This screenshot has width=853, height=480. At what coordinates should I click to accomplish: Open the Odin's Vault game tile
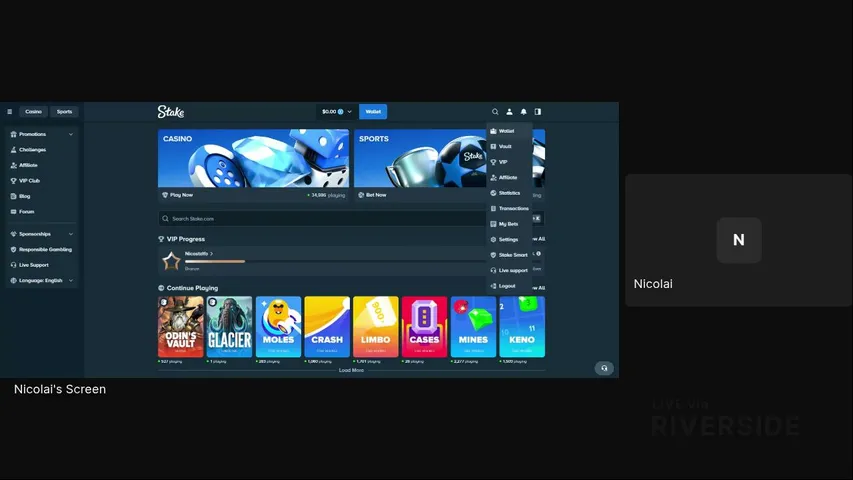tap(181, 327)
